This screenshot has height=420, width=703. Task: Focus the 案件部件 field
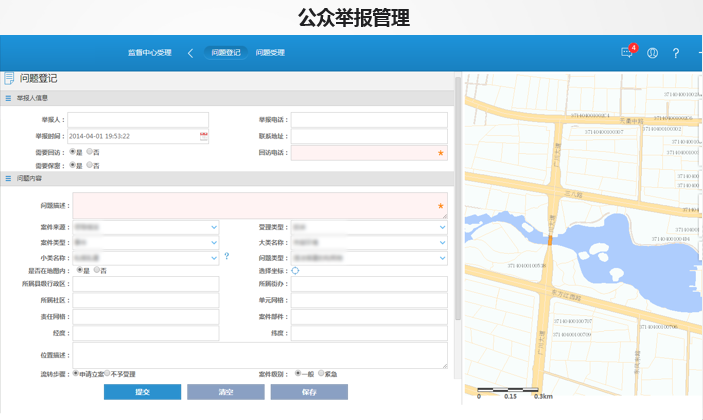369,316
